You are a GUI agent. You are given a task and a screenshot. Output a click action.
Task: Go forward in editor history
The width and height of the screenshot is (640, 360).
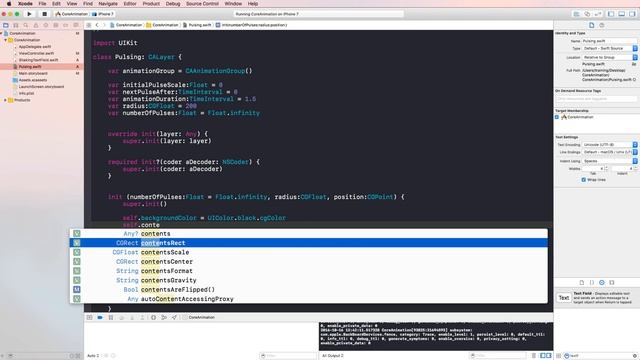tap(104, 25)
